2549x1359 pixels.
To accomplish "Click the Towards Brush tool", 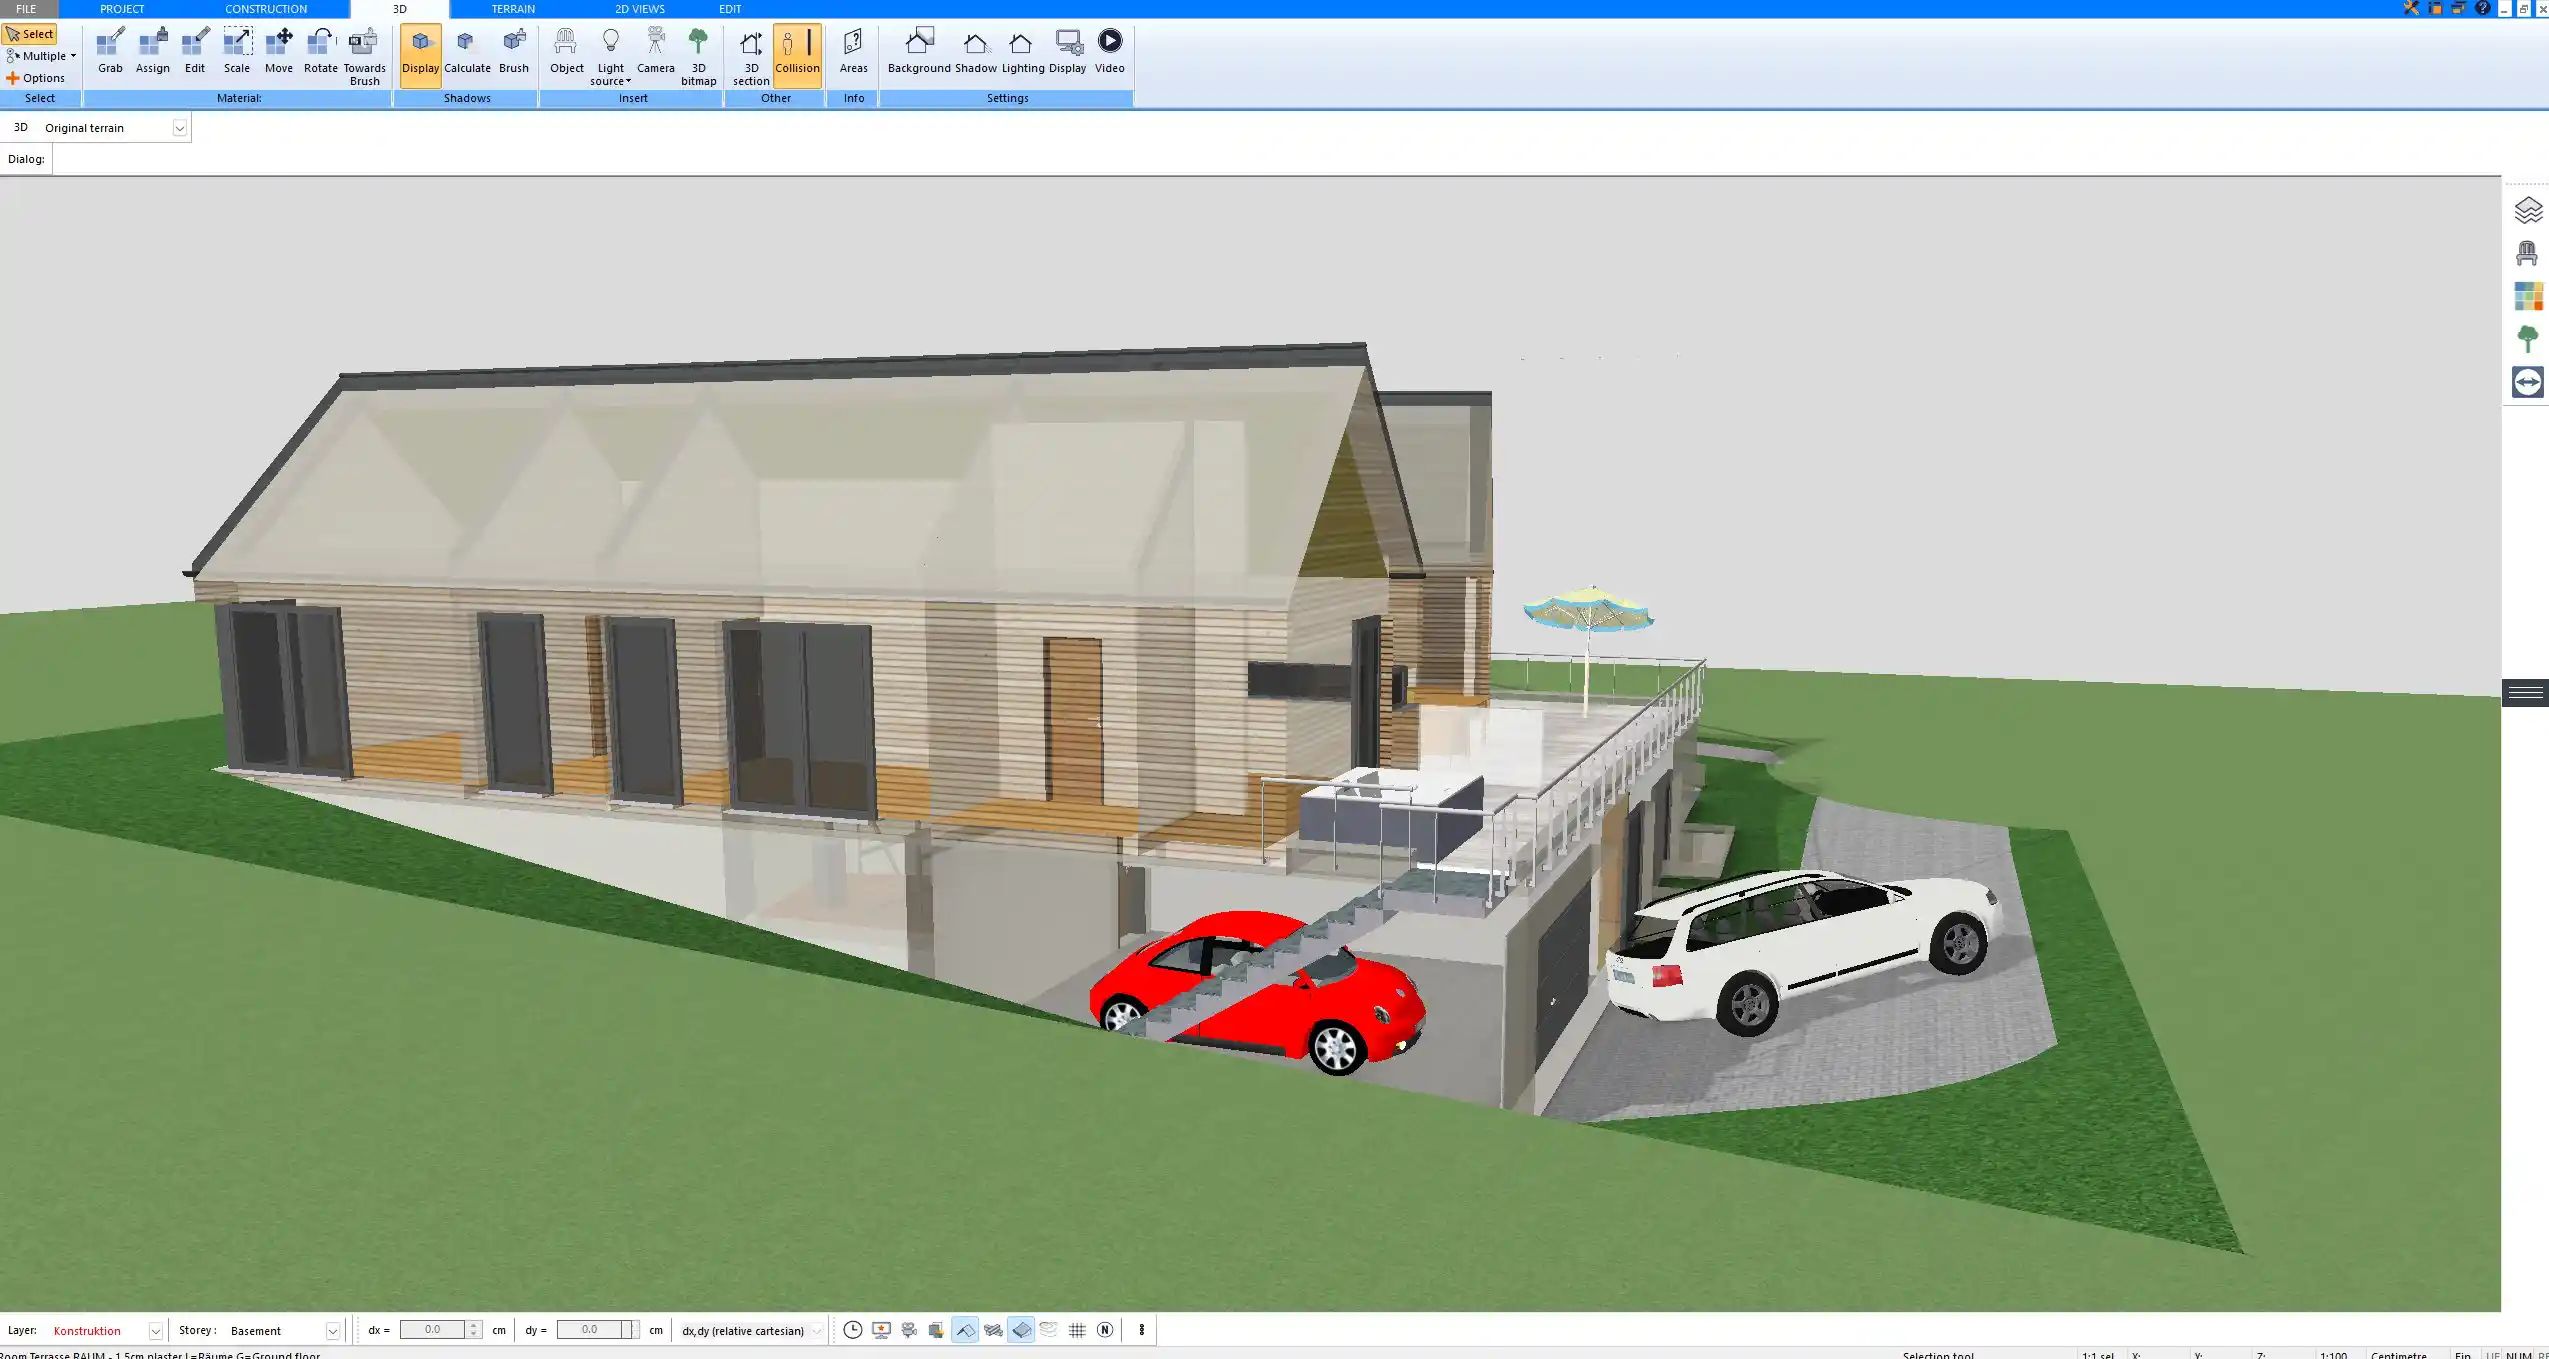I will [364, 55].
